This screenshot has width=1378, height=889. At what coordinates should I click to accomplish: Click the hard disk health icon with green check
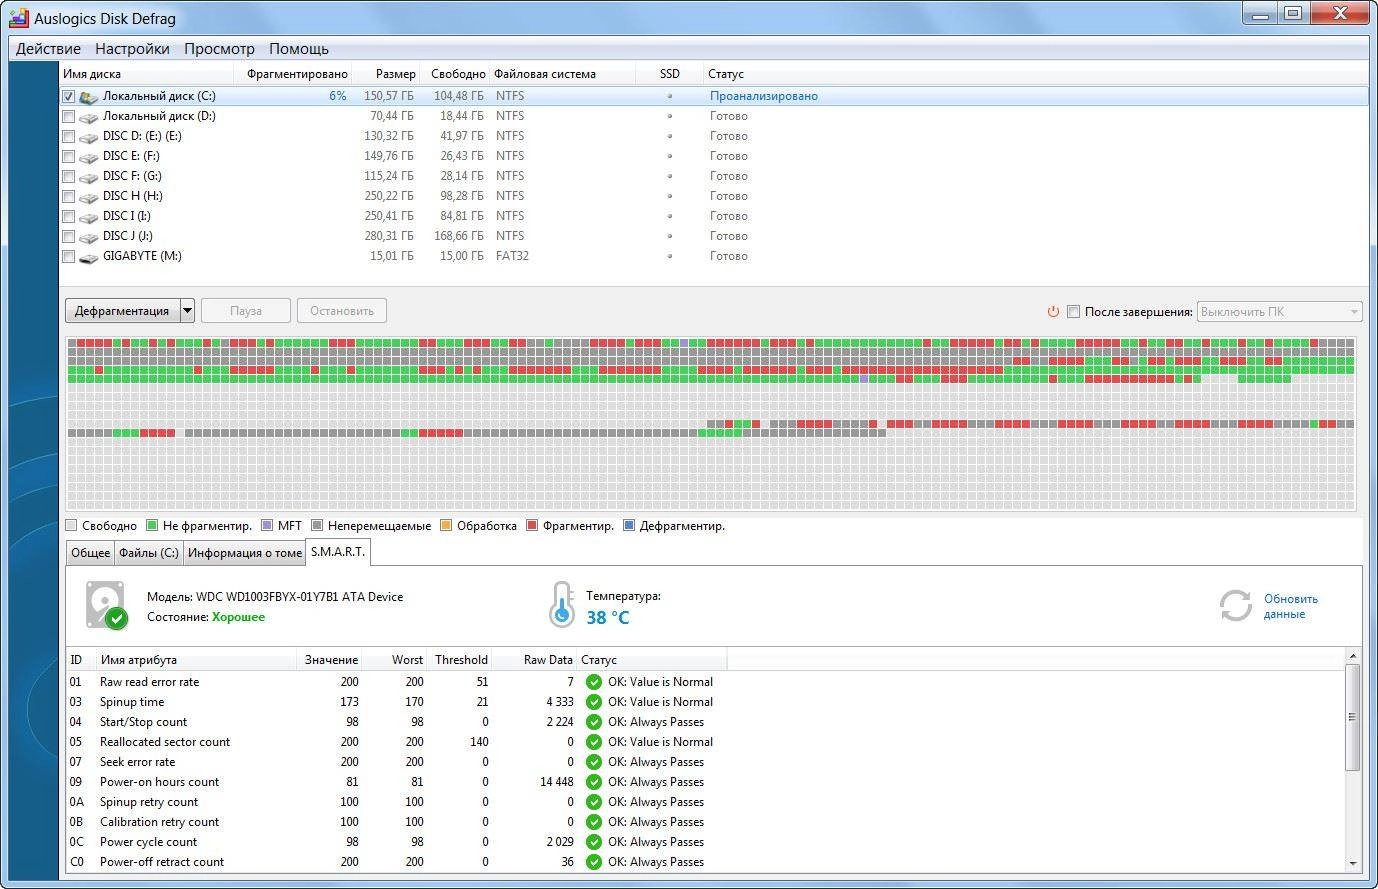coord(106,605)
